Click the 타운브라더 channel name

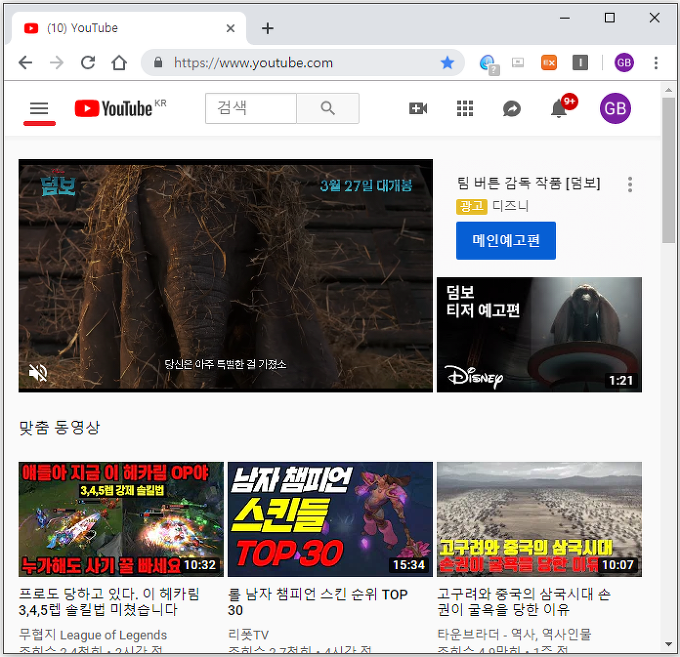[514, 635]
